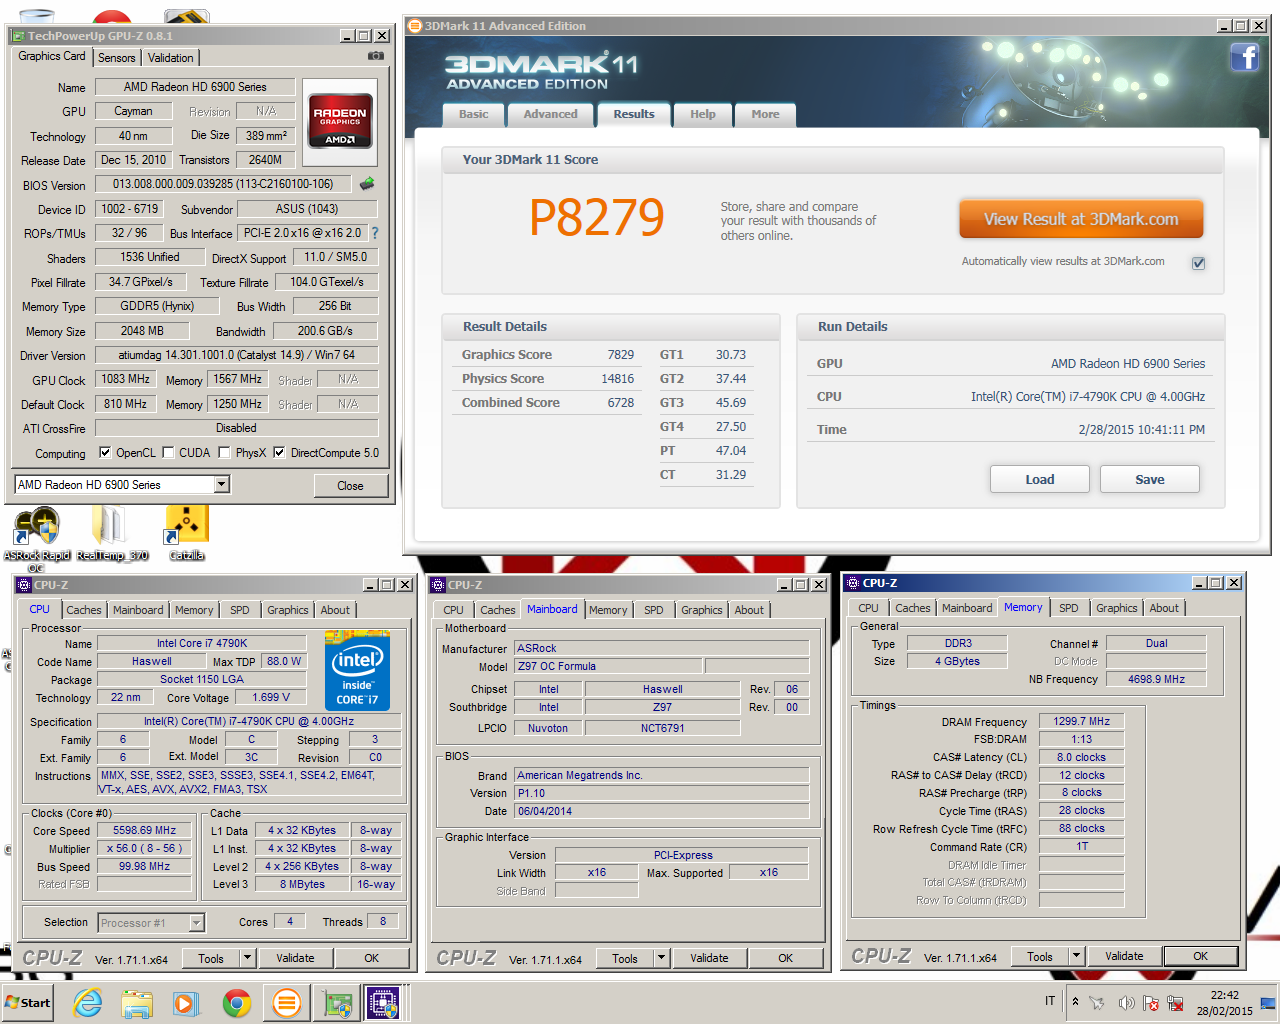
Task: Select Caches tab in the CPU-Z CPU window
Action: (x=84, y=610)
